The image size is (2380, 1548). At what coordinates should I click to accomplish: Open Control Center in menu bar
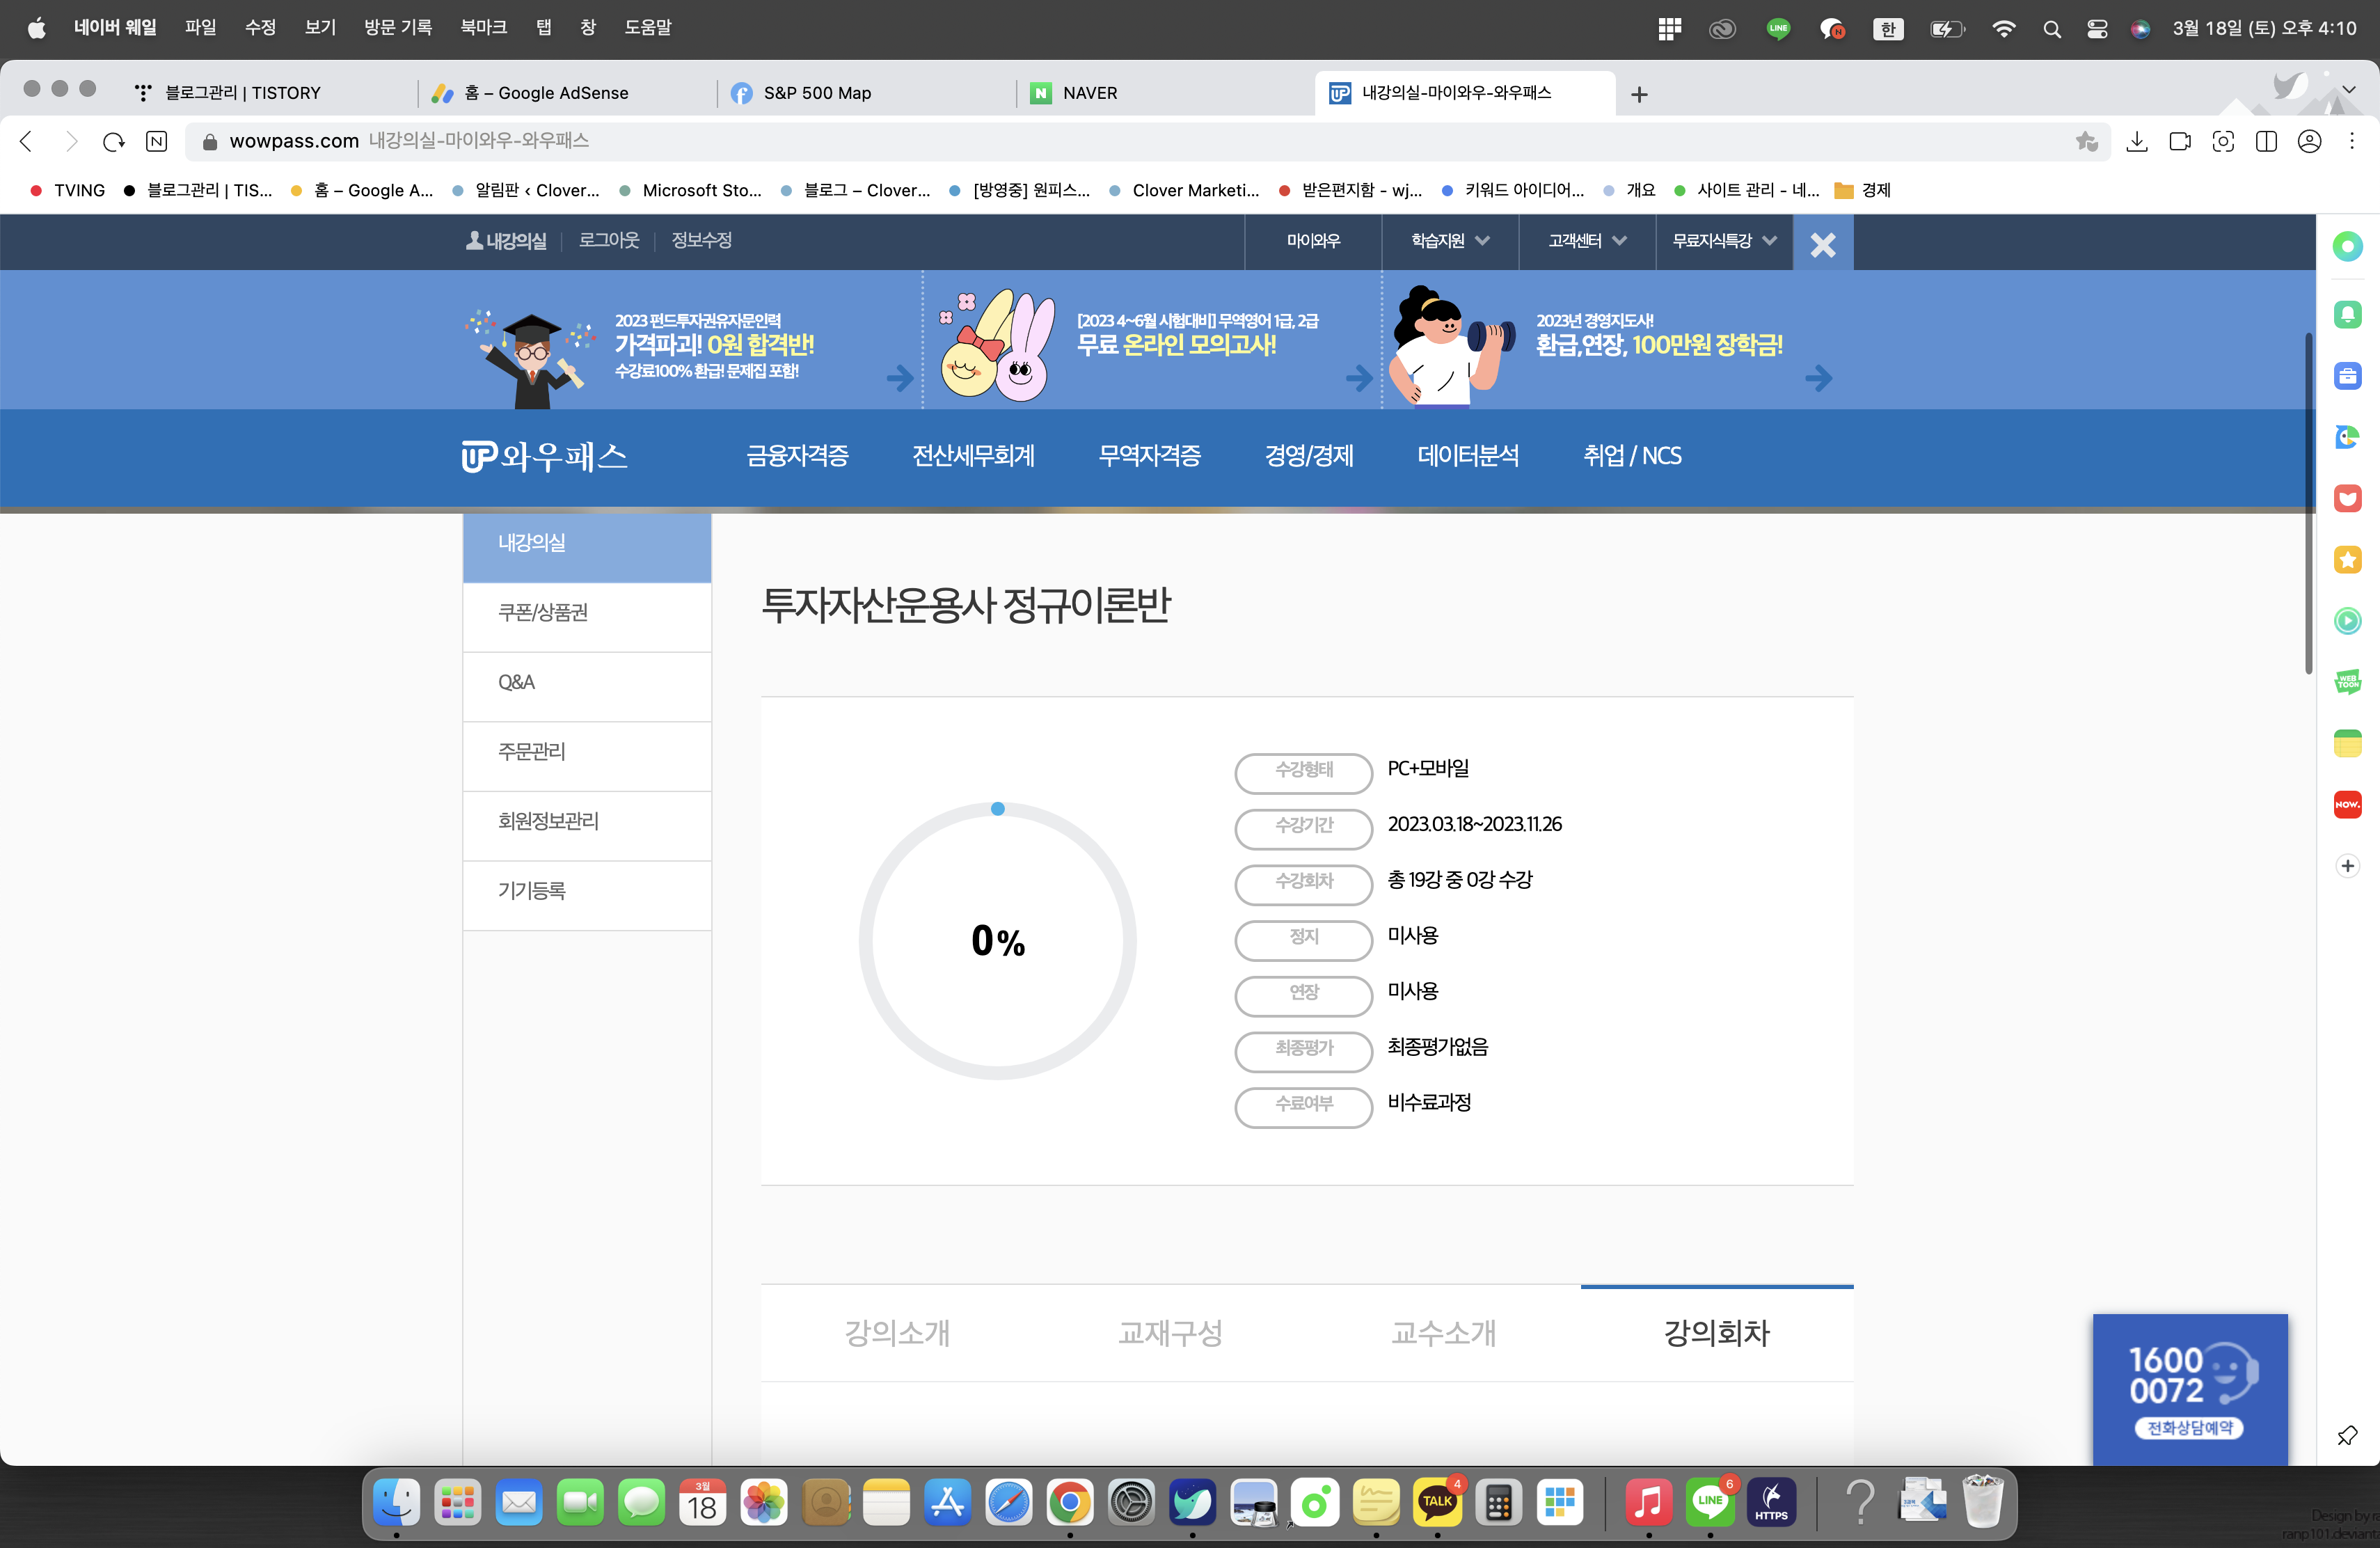pos(2096,29)
